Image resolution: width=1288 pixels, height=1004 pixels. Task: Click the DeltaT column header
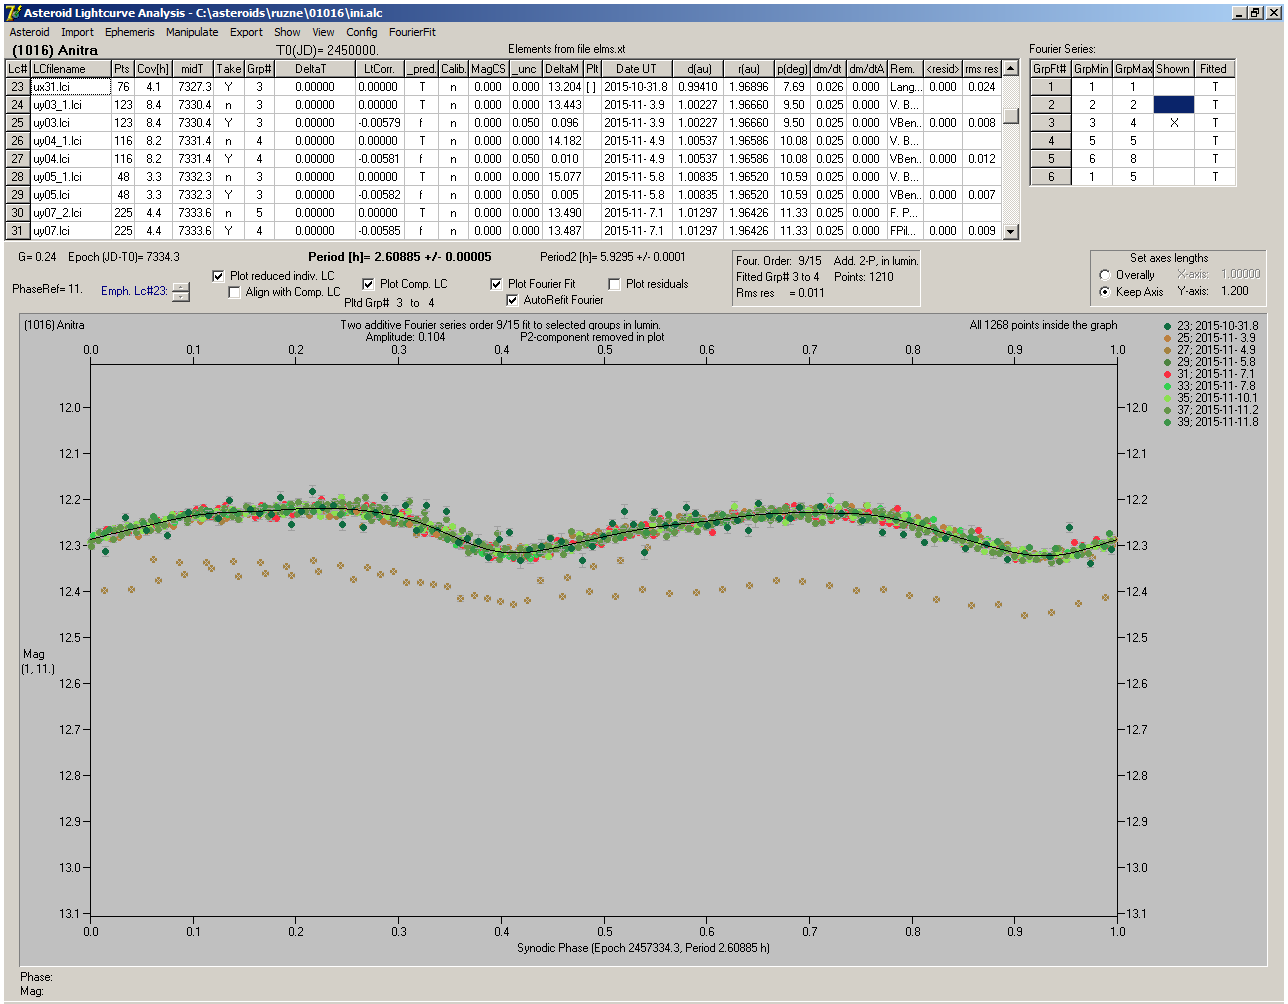(x=315, y=69)
